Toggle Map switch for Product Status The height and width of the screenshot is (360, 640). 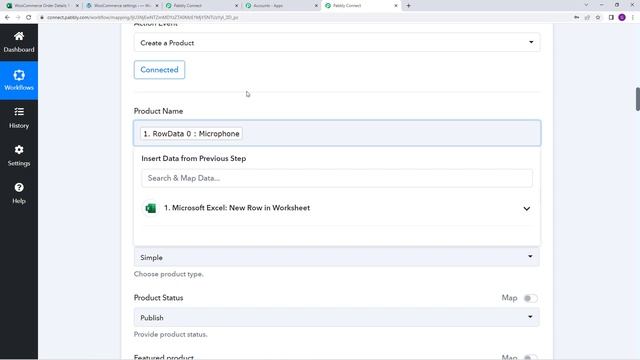531,298
